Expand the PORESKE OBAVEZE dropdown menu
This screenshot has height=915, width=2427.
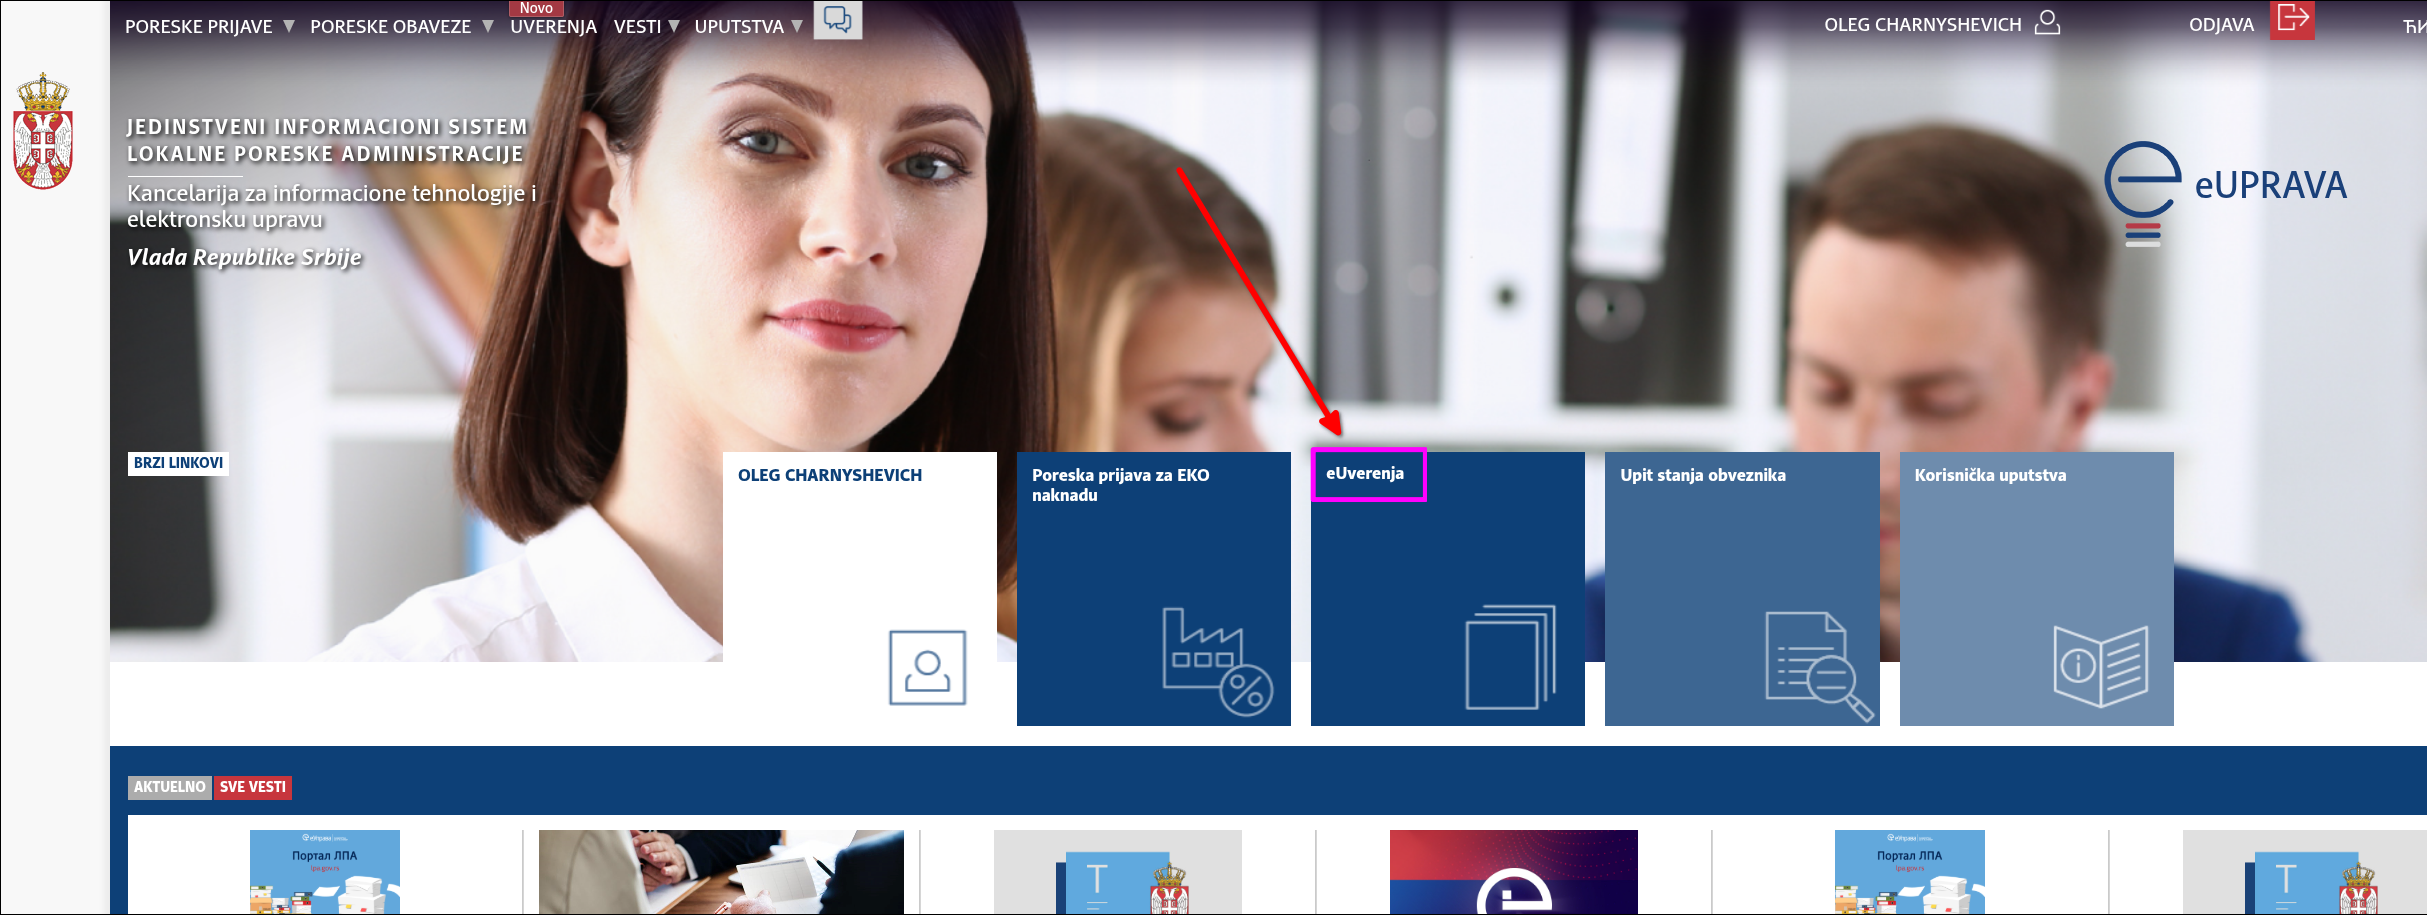coord(401,27)
